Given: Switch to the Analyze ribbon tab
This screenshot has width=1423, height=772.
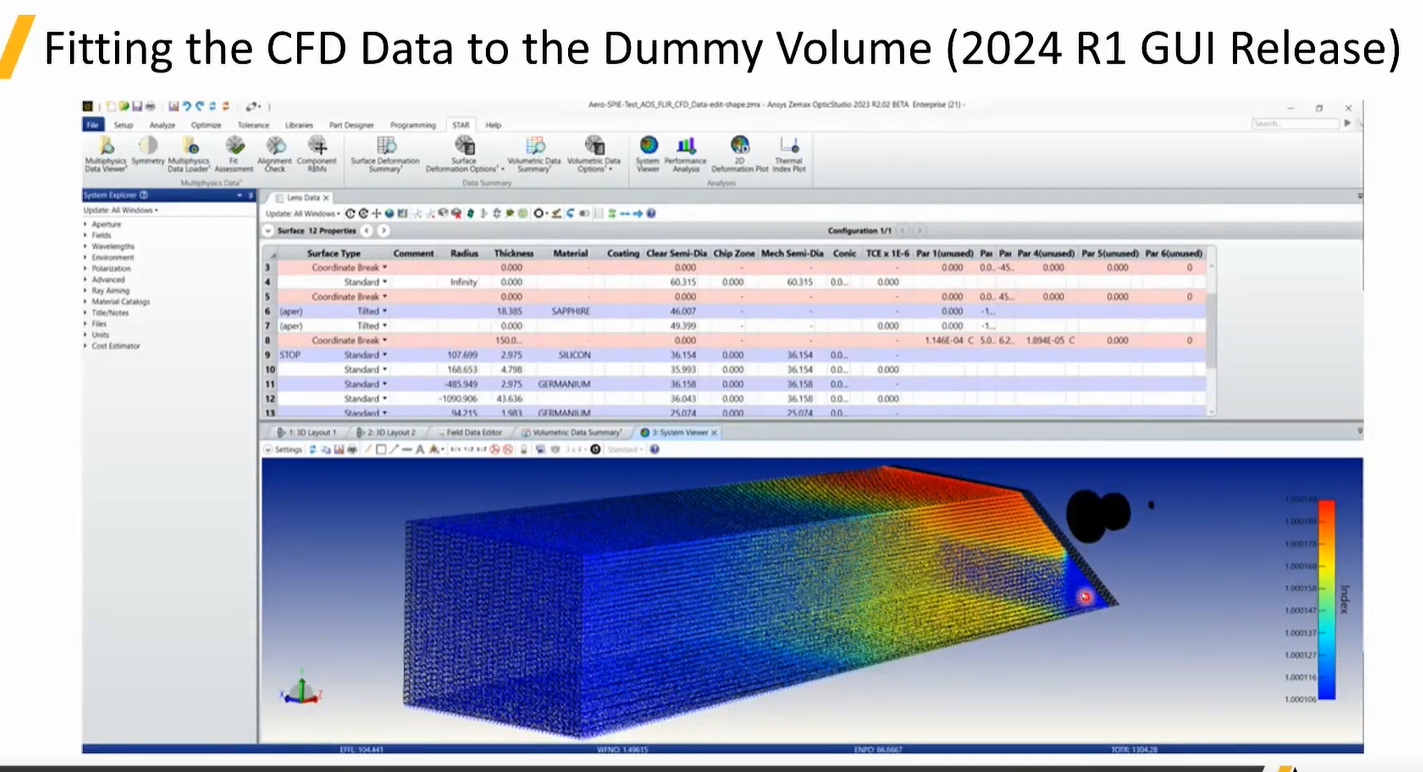Looking at the screenshot, I should [162, 125].
